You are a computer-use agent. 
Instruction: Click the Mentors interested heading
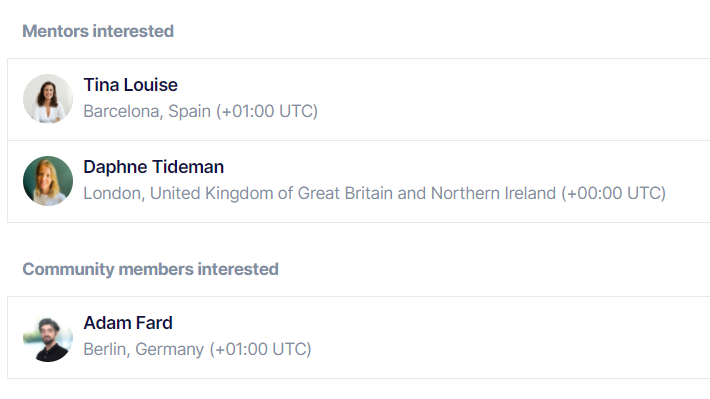pos(98,31)
